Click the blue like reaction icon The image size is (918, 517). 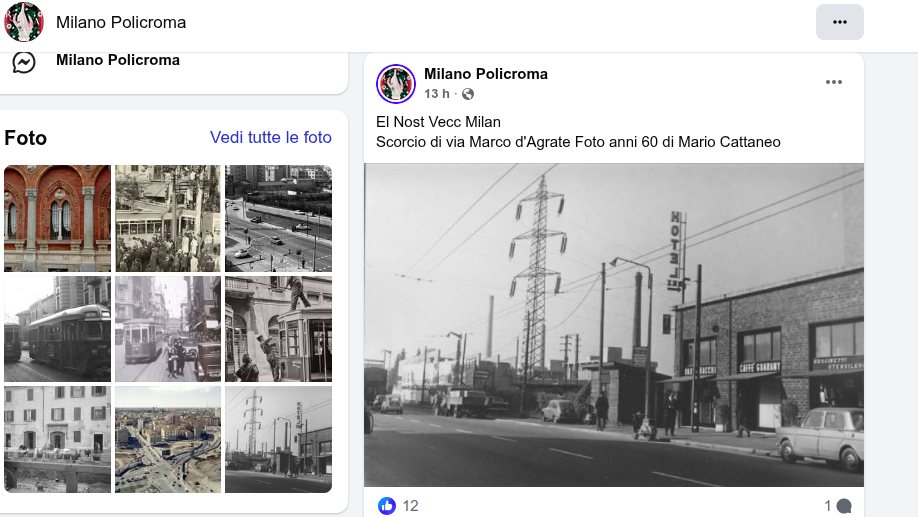coord(387,506)
